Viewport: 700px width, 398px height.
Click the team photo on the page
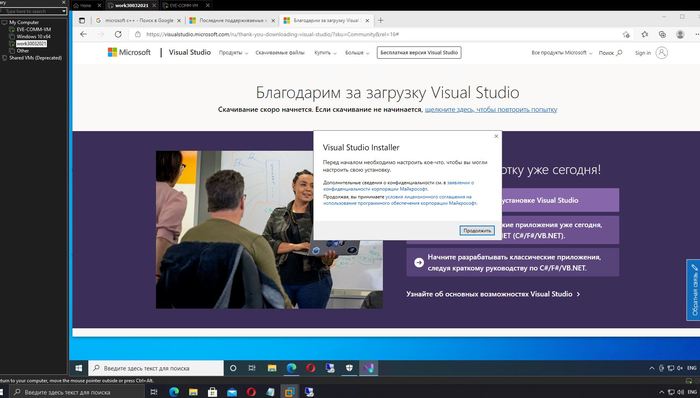click(x=269, y=229)
